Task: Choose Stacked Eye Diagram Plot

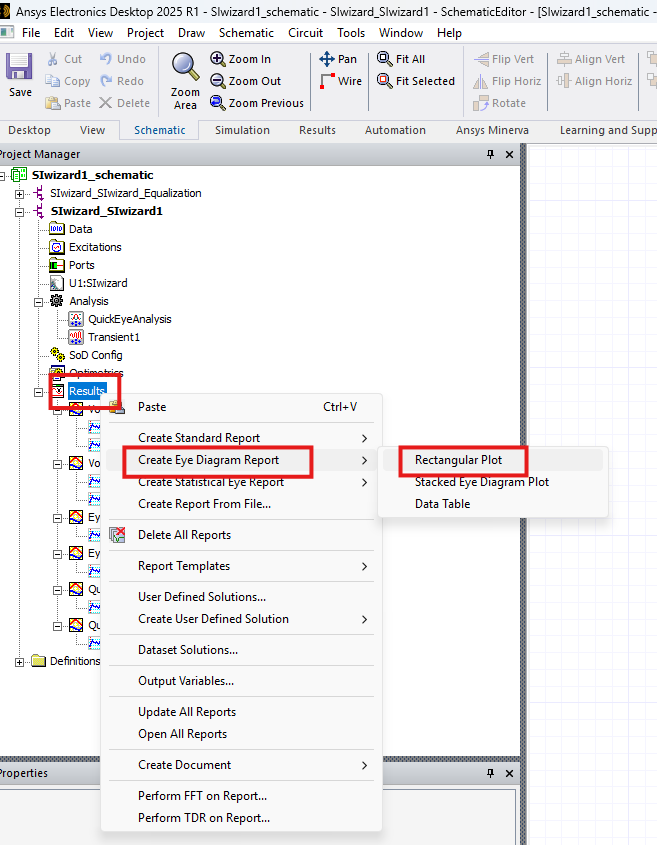Action: pos(493,482)
